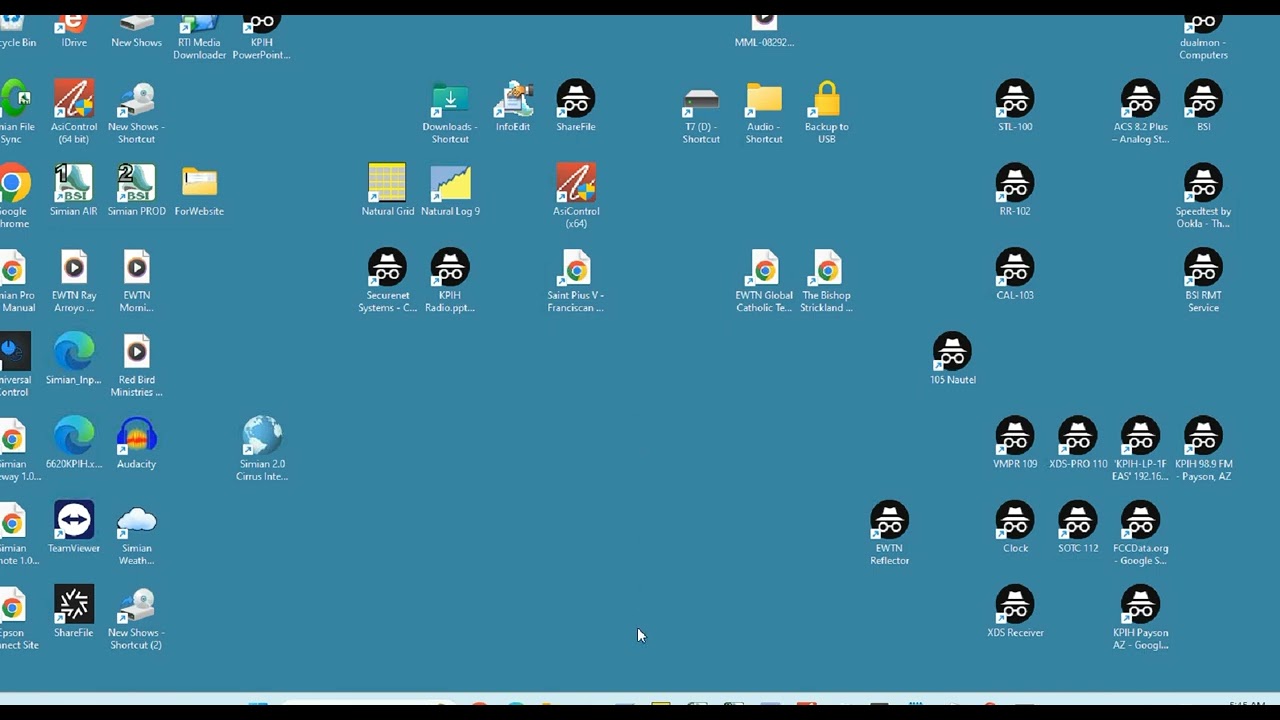The height and width of the screenshot is (720, 1280).
Task: Open Backup to USB lock icon
Action: click(x=827, y=110)
